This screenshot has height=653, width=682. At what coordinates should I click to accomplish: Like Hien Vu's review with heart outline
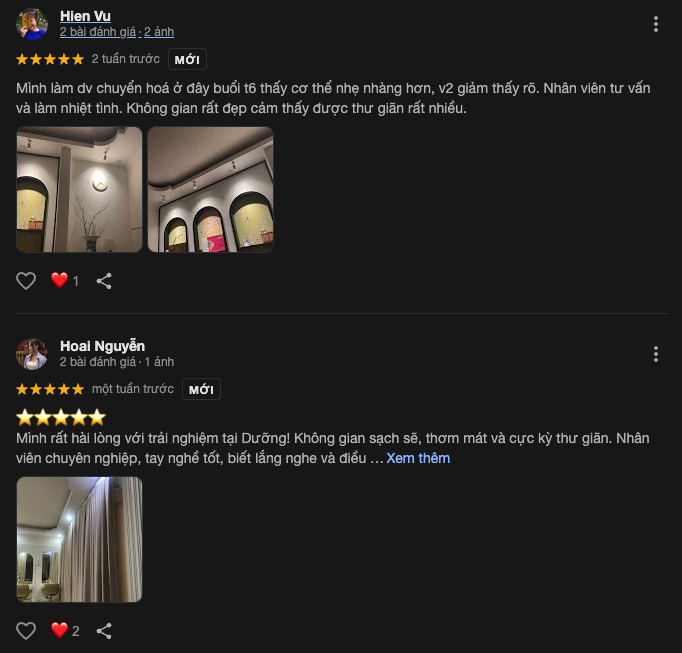[26, 281]
